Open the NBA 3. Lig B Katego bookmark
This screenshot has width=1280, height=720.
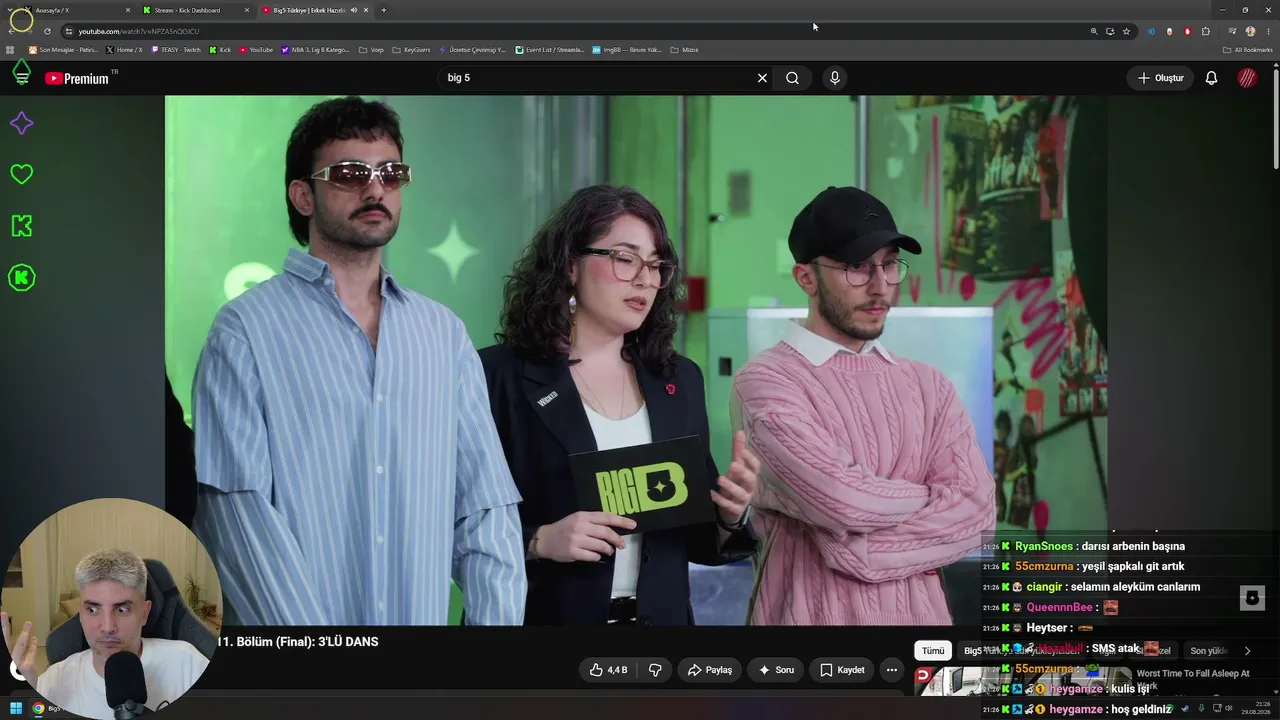coord(316,50)
